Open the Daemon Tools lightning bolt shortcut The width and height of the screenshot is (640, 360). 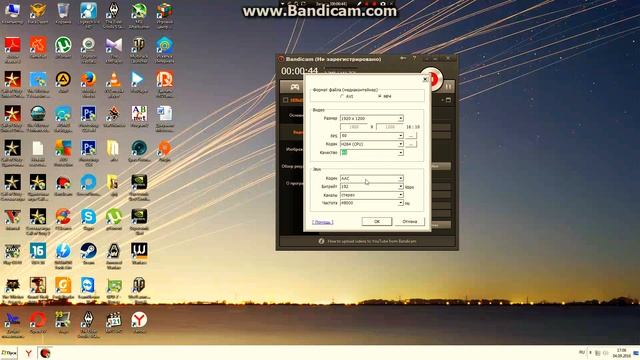pyautogui.click(x=63, y=255)
